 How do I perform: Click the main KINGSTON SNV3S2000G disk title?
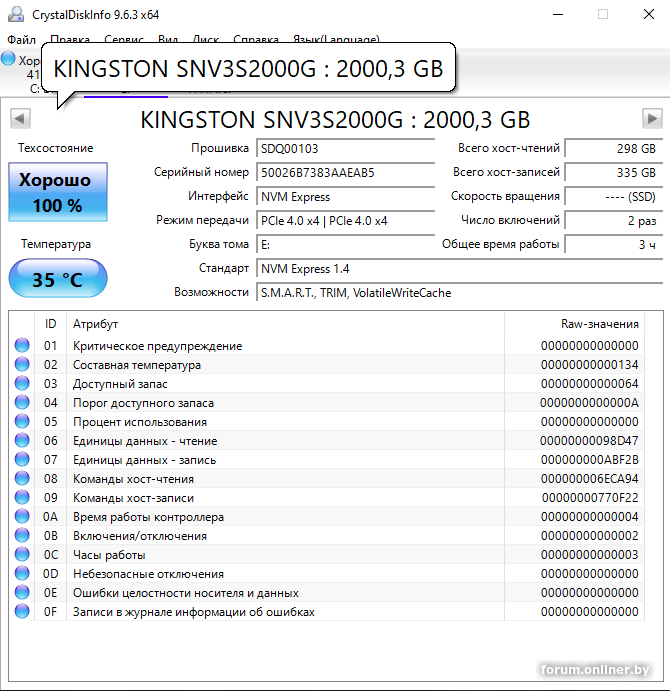click(x=335, y=119)
